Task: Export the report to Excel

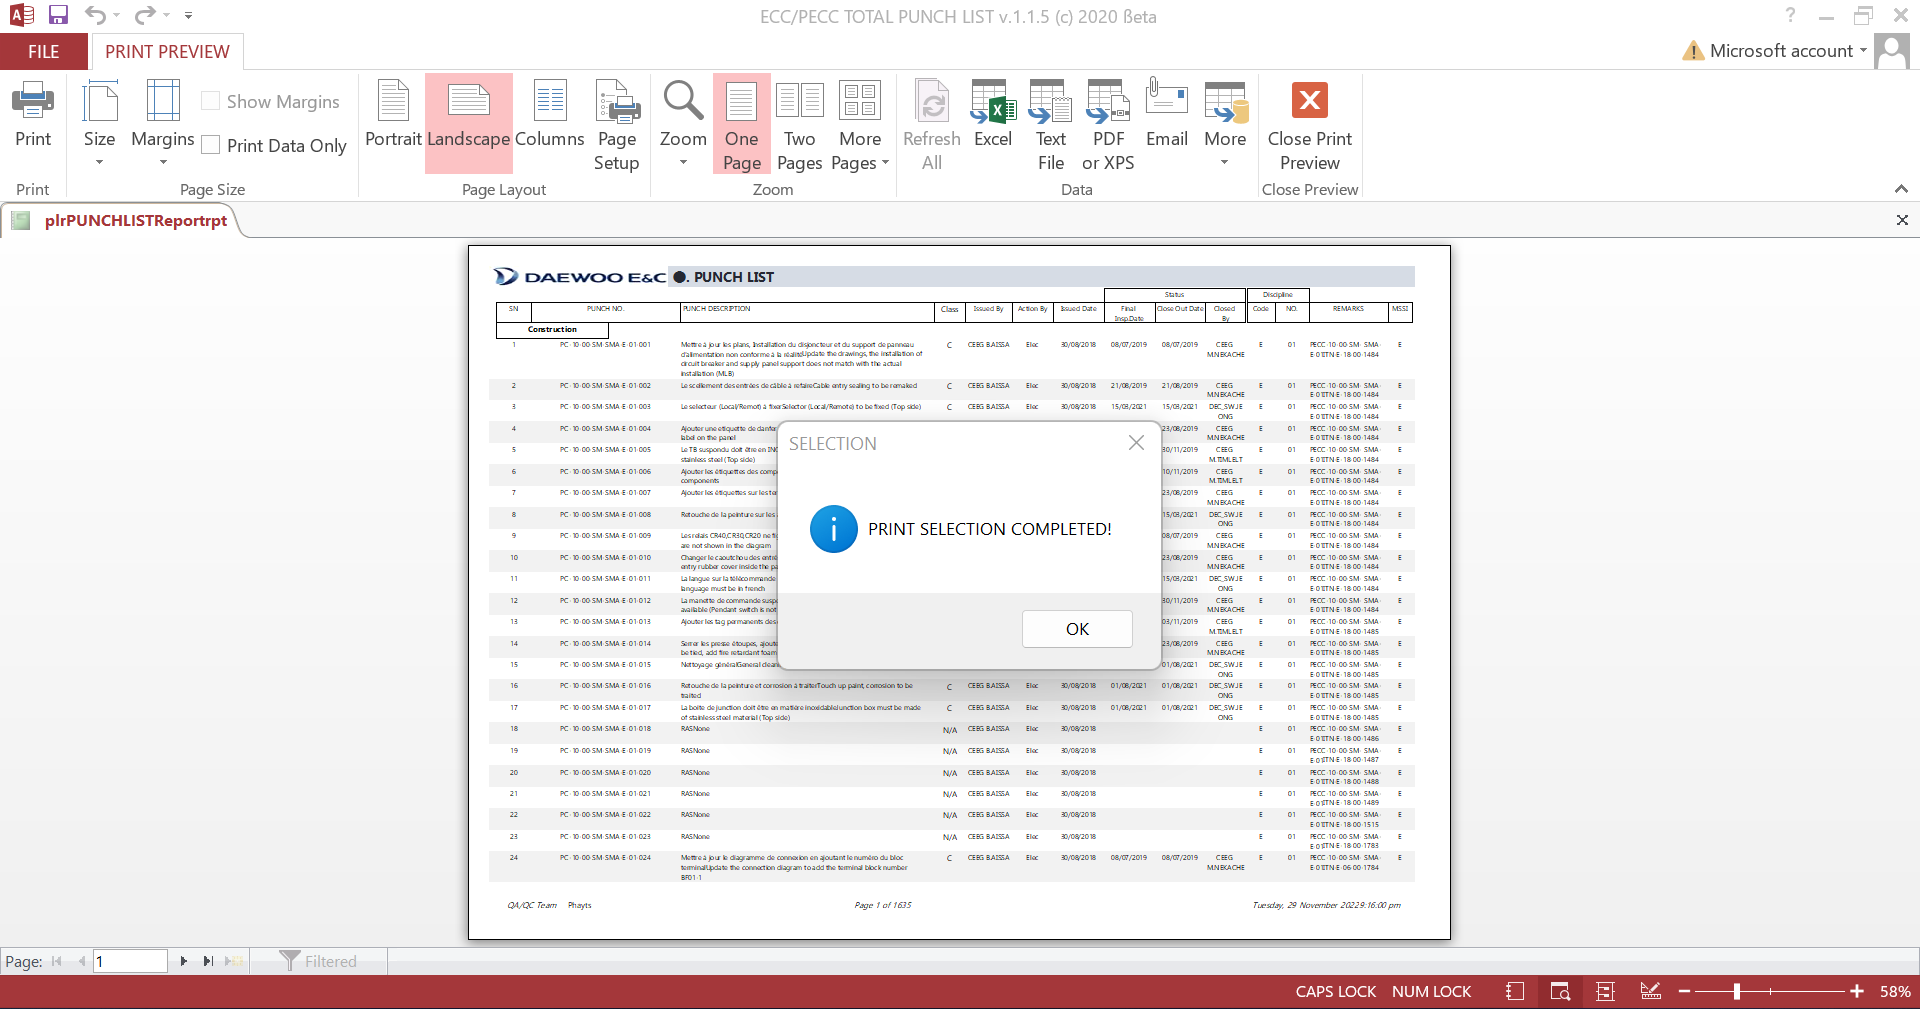Action: pos(993,114)
